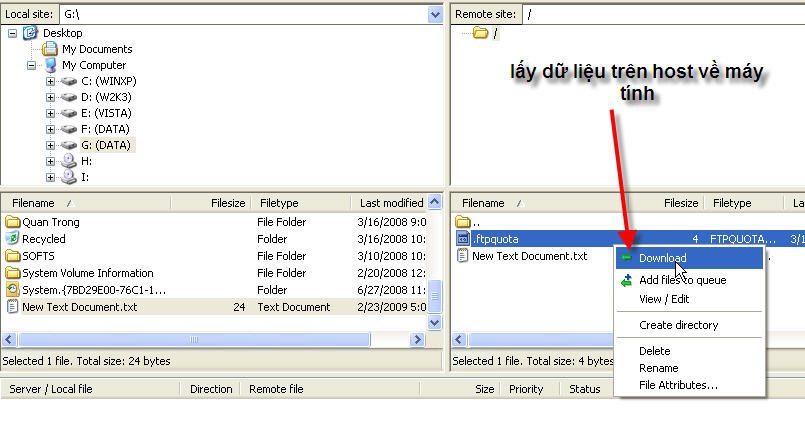
Task: Click the SOFTS folder icon
Action: [x=12, y=256]
